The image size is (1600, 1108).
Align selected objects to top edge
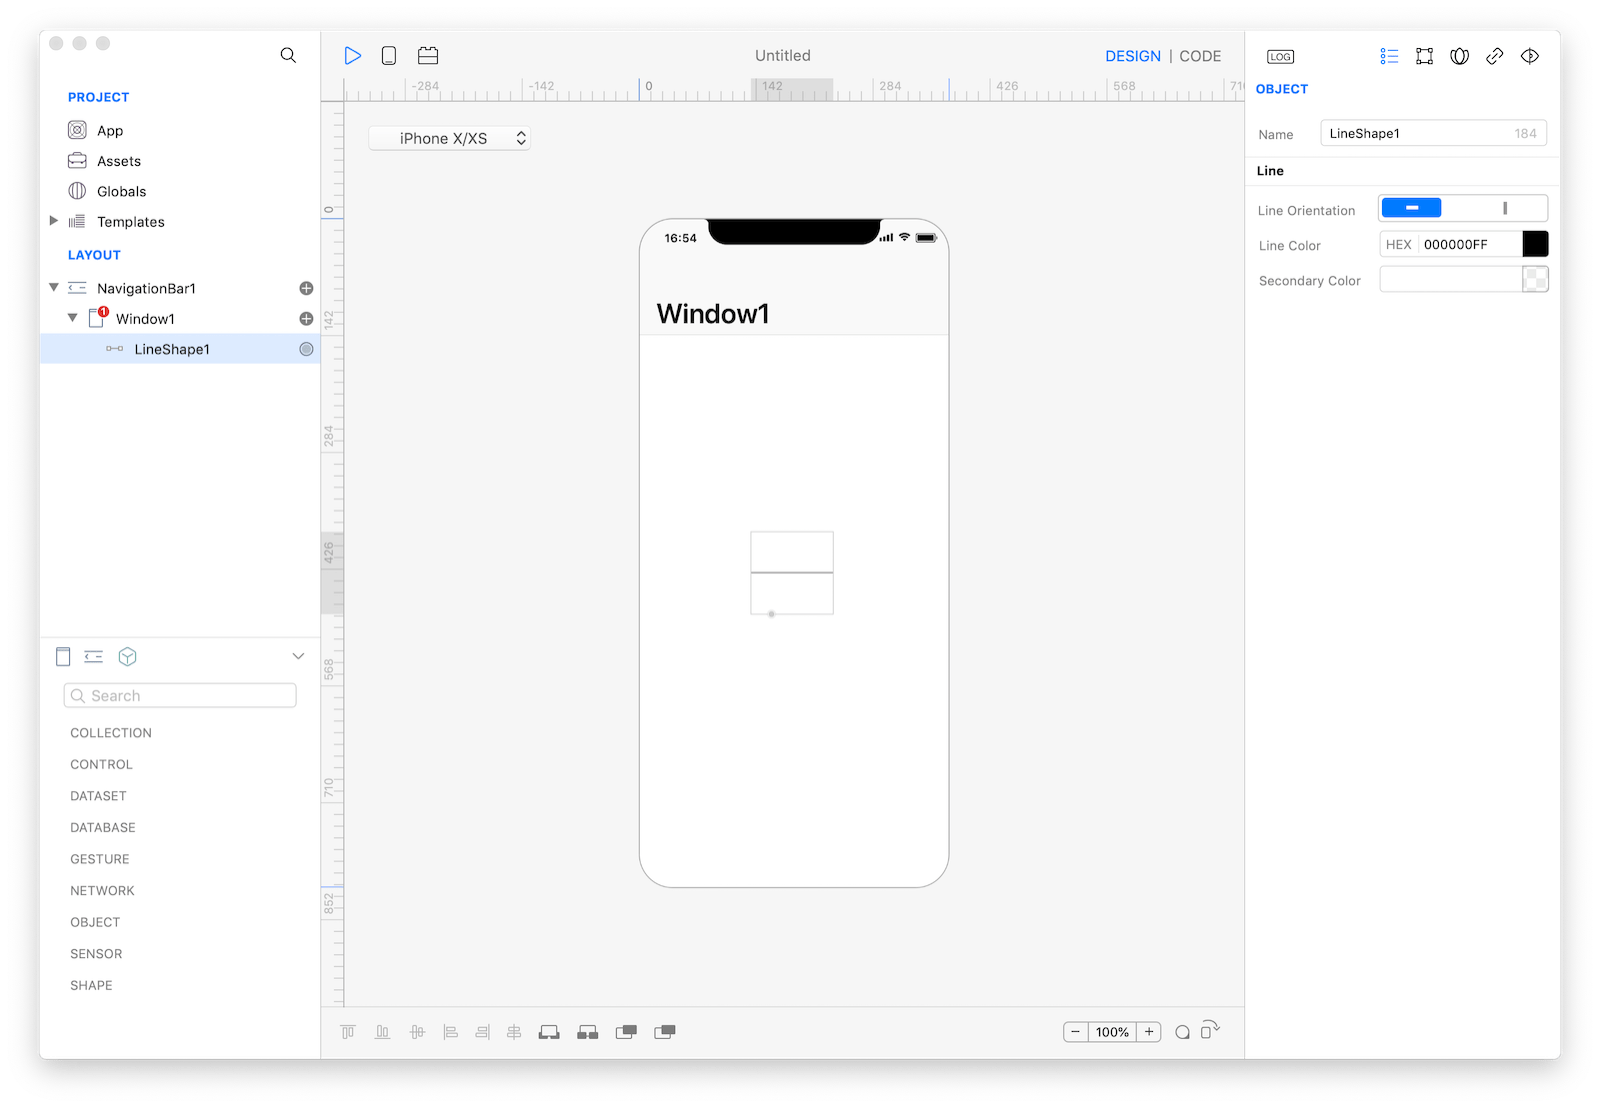[348, 1032]
